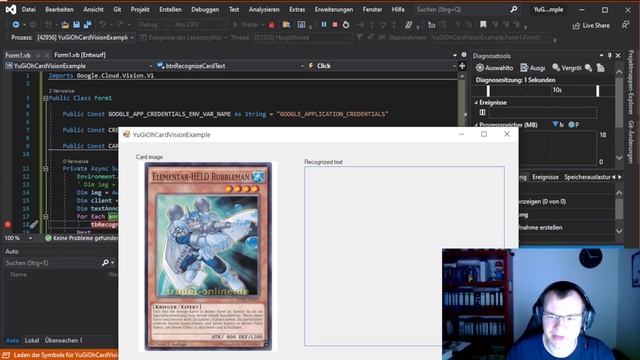Click inside the Recognized text box
The image size is (640, 360).
pos(404,256)
